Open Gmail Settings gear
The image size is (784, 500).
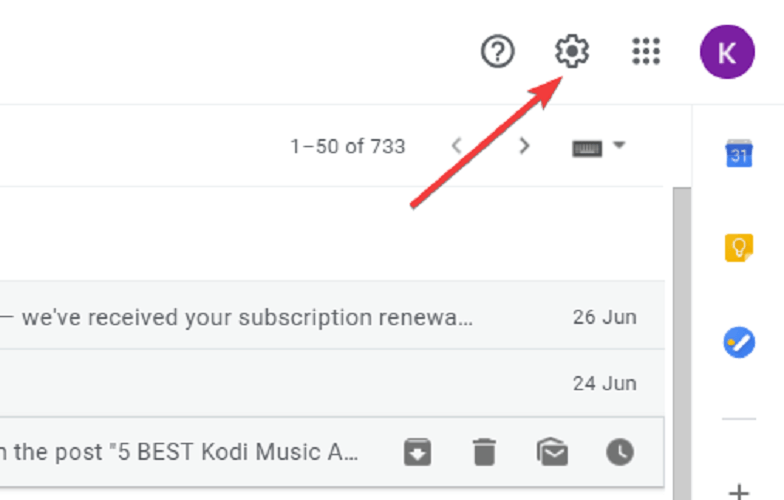pos(572,51)
